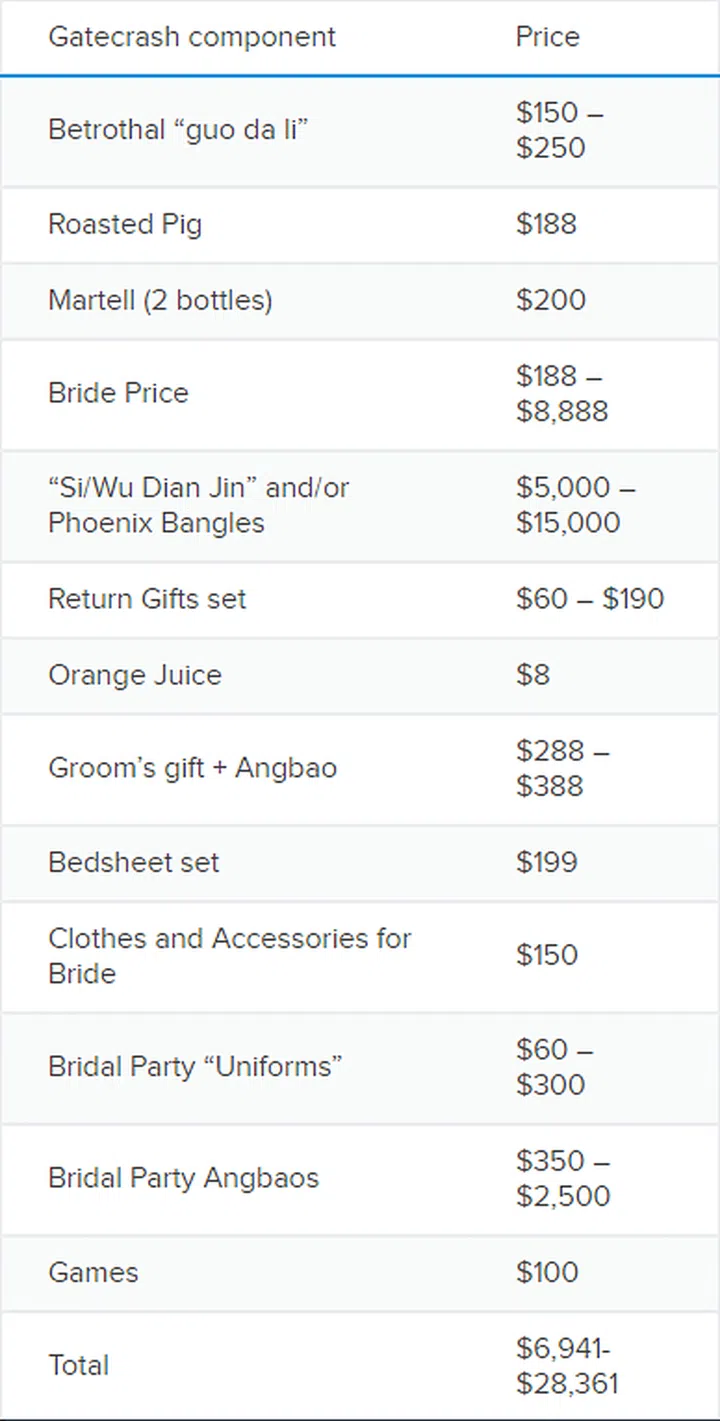Select the $5,000 – $15,000 price cell

575,505
